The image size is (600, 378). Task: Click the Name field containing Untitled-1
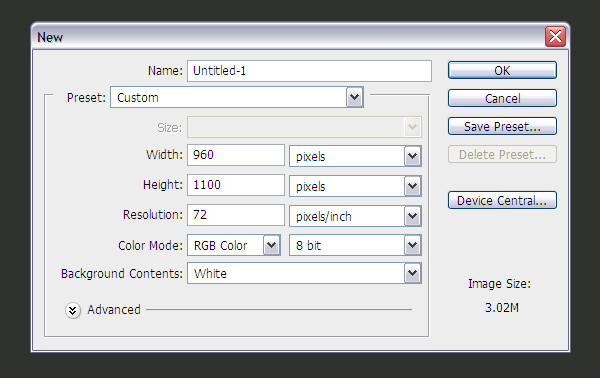[x=309, y=71]
